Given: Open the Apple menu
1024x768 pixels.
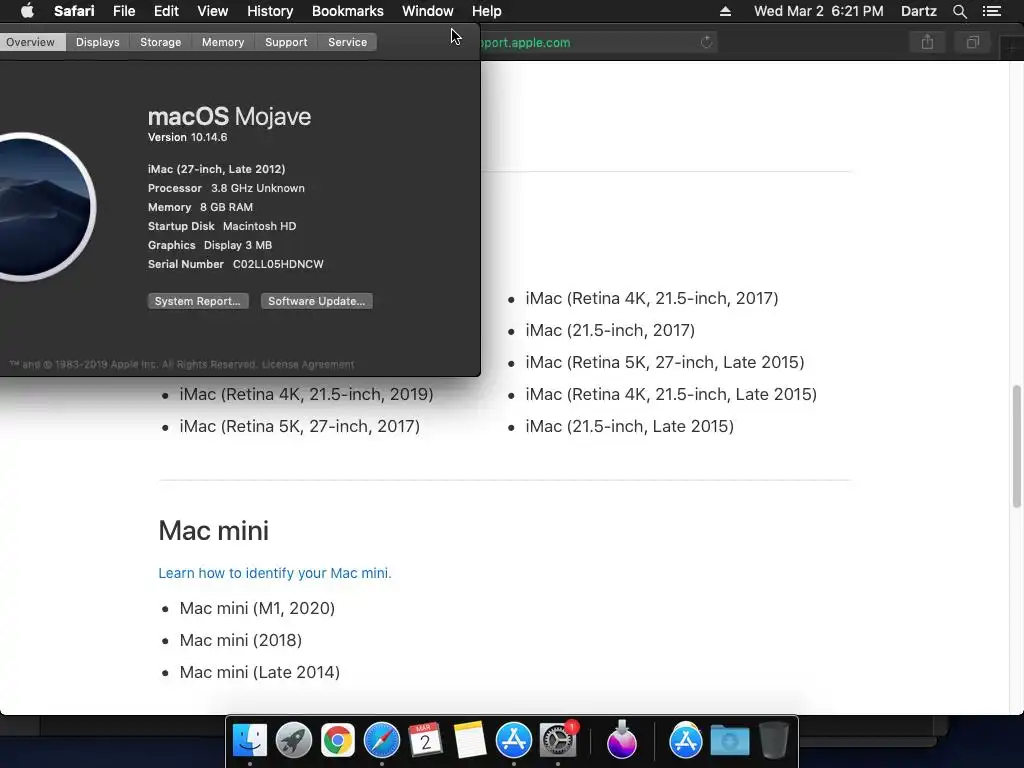Looking at the screenshot, I should tap(27, 11).
